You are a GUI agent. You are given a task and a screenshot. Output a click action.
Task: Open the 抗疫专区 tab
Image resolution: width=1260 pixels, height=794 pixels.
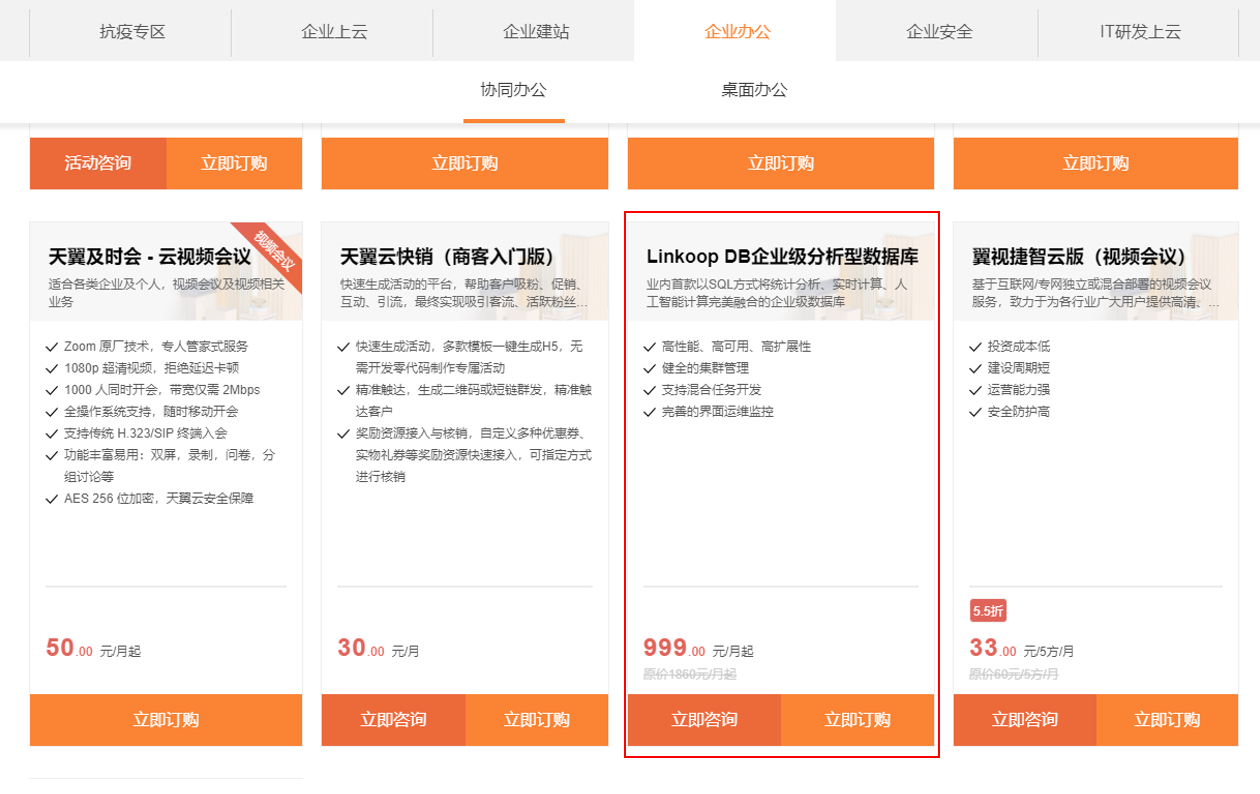[132, 31]
